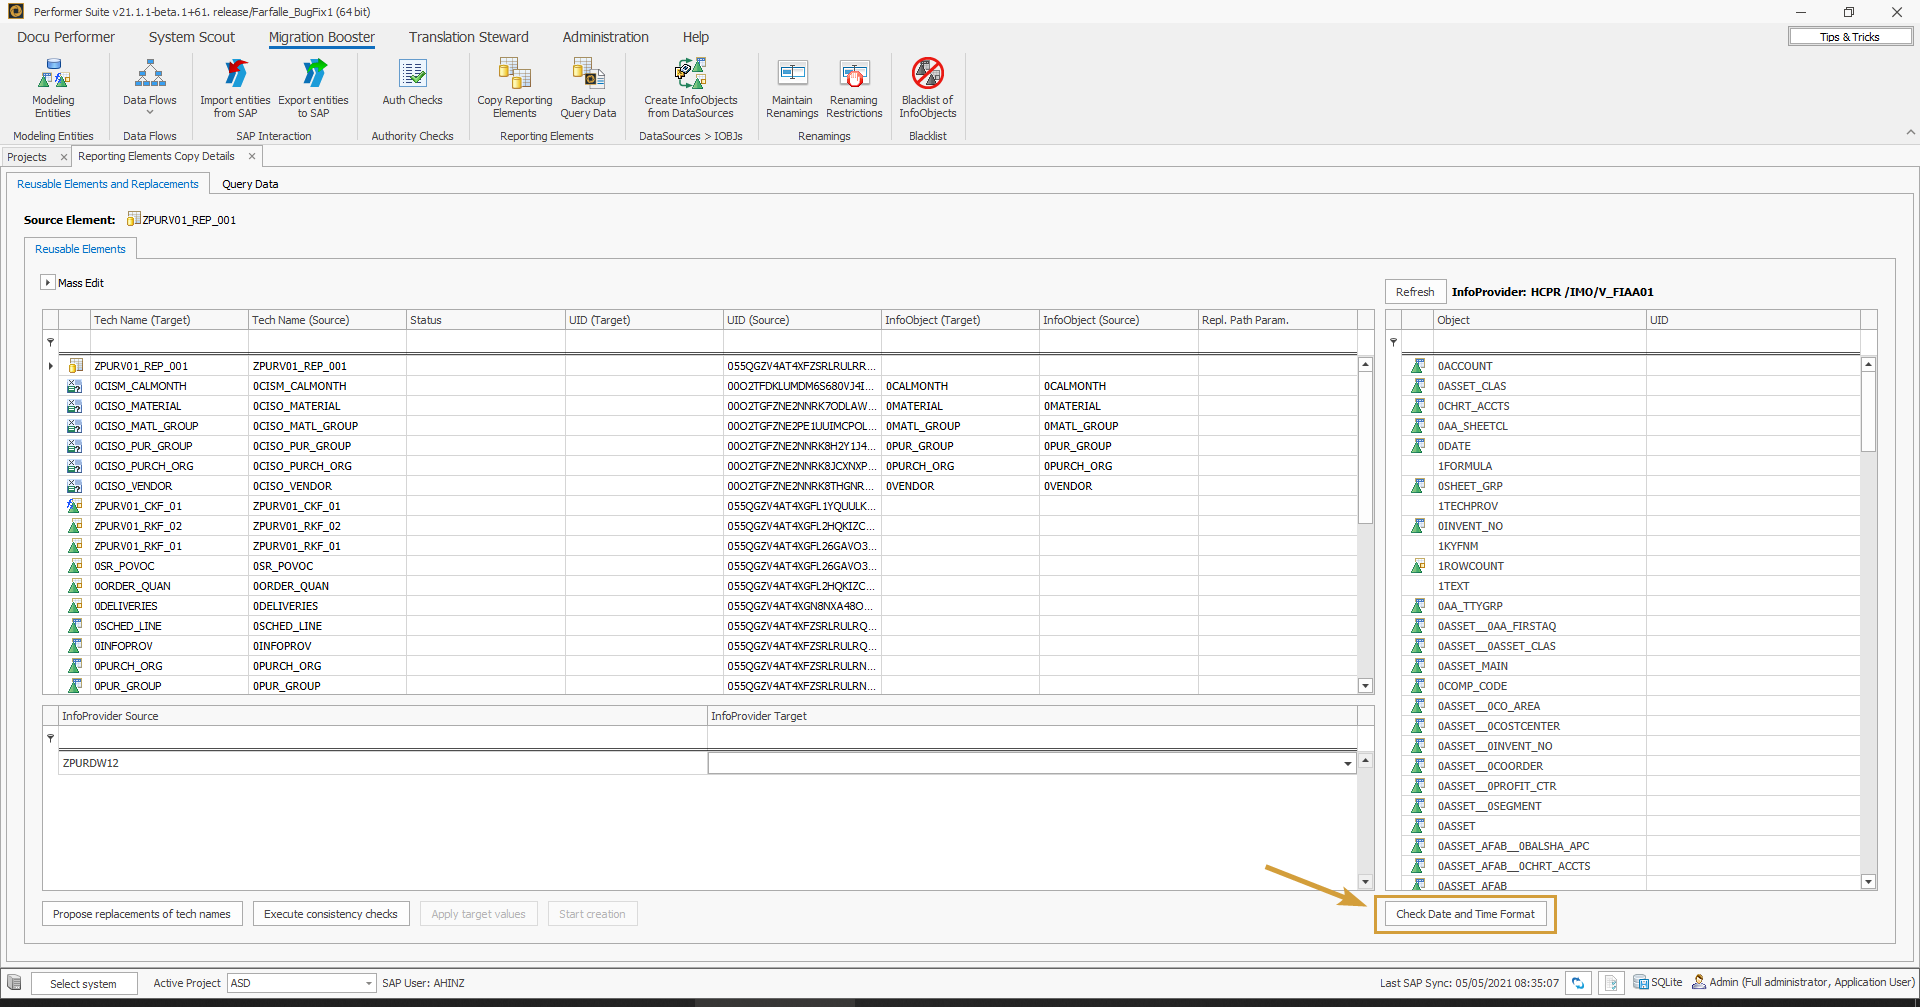Expand the Mass Edit section

click(x=47, y=283)
